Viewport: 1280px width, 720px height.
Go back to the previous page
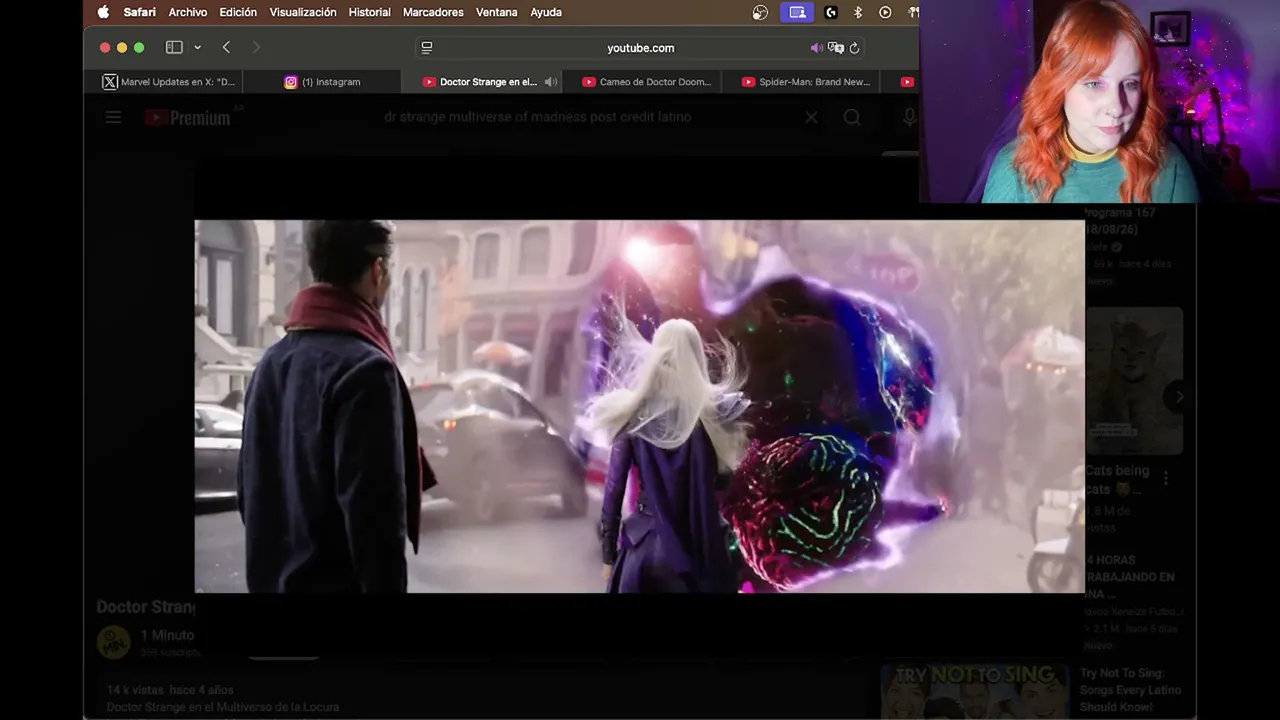coord(226,47)
